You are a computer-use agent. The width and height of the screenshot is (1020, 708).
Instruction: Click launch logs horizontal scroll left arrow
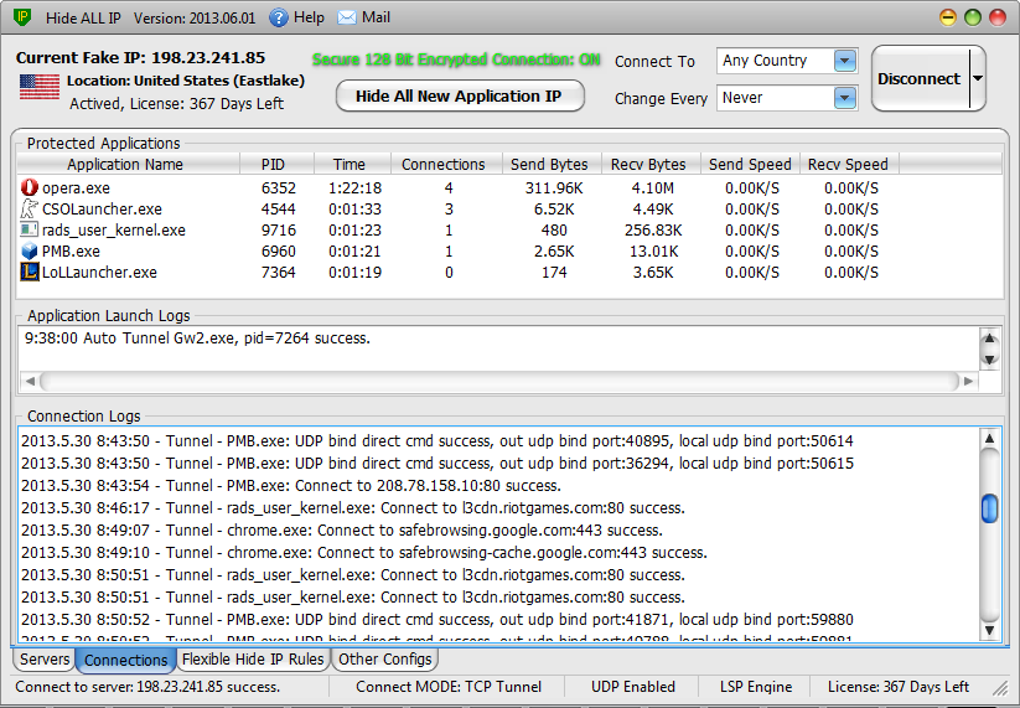click(x=30, y=381)
